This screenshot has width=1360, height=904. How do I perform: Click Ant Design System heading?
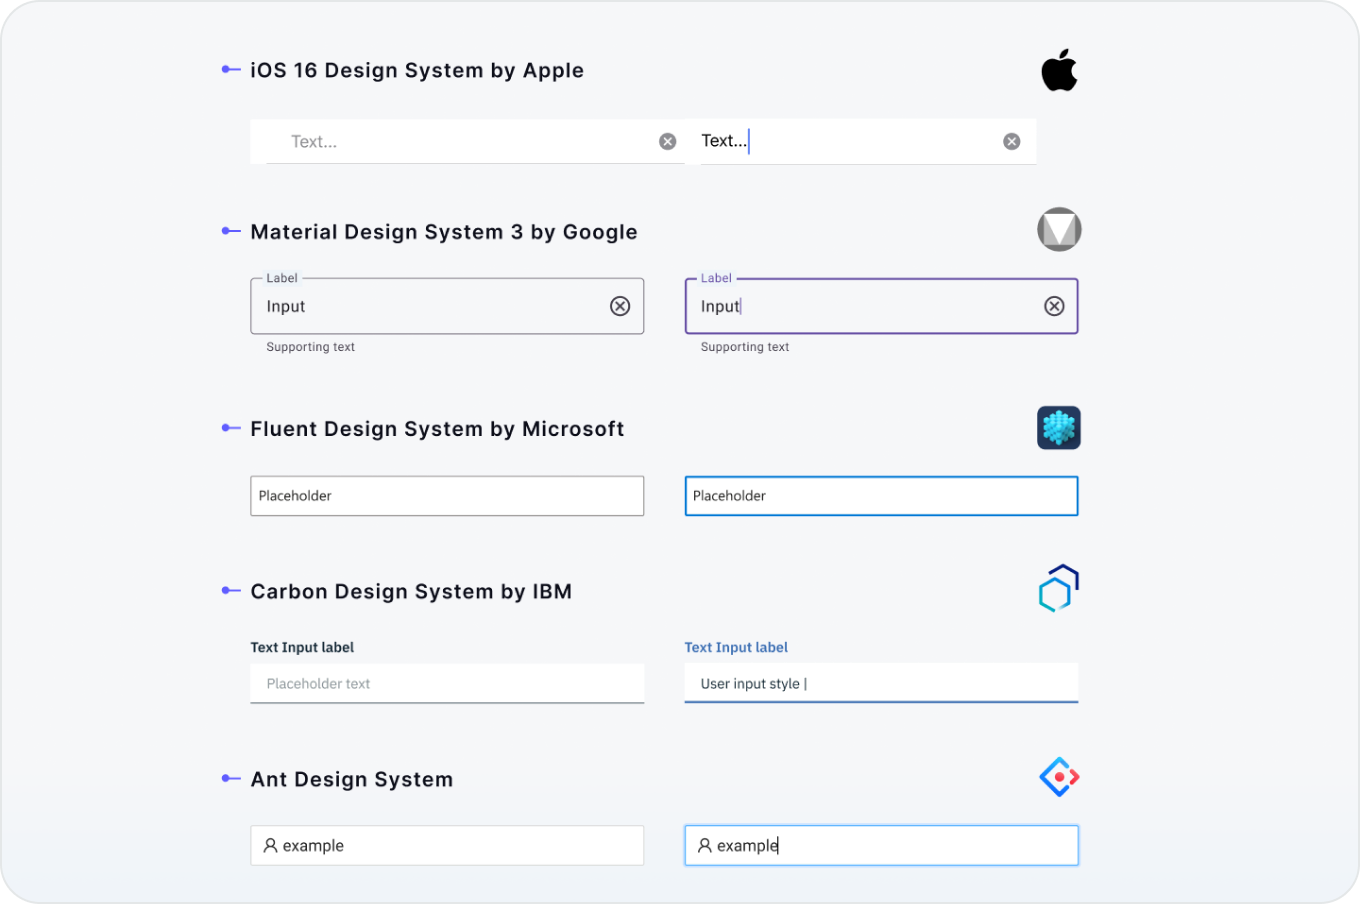[352, 780]
